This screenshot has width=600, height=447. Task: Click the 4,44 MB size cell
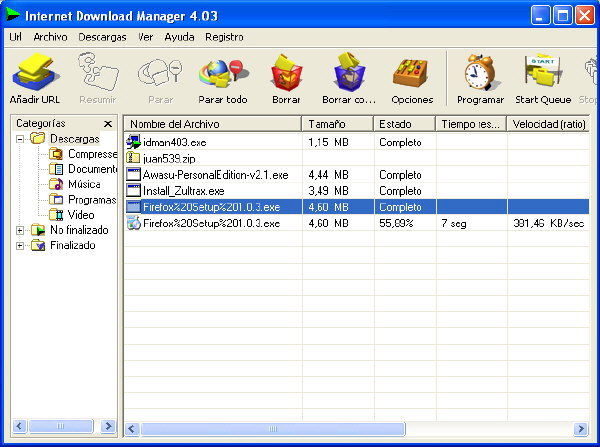tap(328, 175)
